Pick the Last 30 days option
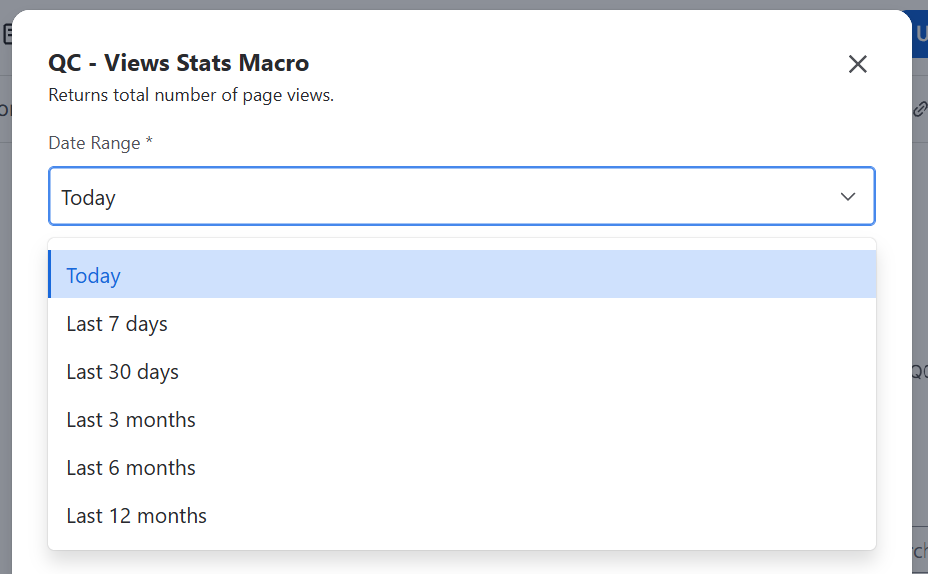Viewport: 928px width, 574px height. tap(462, 372)
